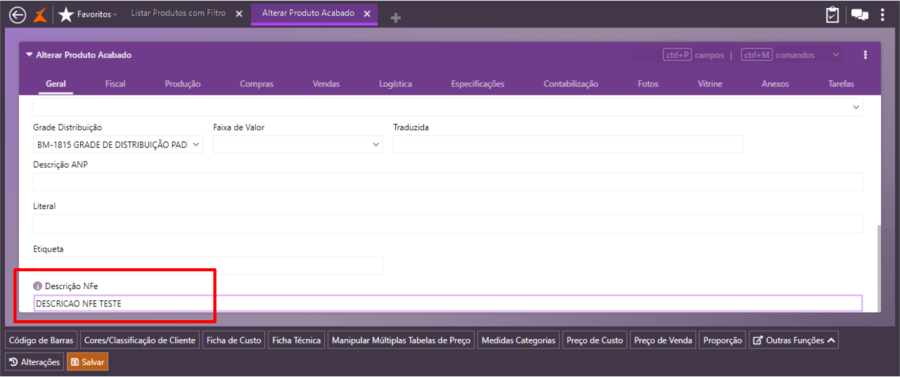This screenshot has width=900, height=377.
Task: Collapse the Alterar Produto Acabado panel
Action: click(29, 55)
